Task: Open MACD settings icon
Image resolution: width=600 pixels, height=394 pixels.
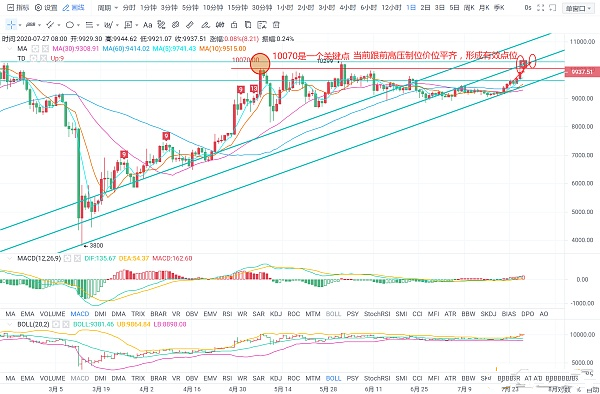Action: coord(67,259)
